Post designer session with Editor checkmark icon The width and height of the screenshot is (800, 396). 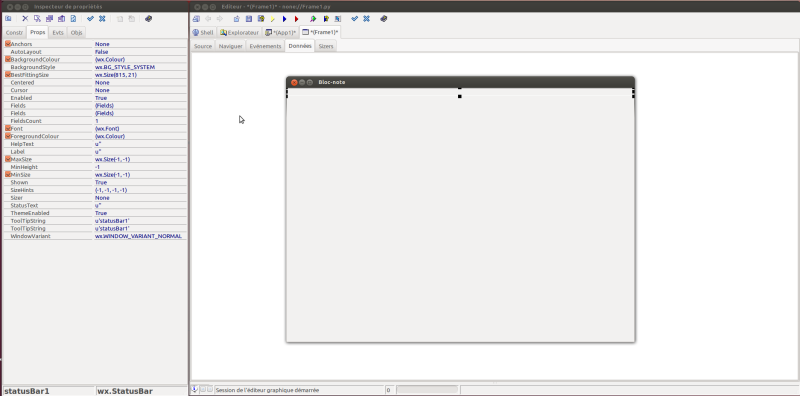click(x=355, y=19)
